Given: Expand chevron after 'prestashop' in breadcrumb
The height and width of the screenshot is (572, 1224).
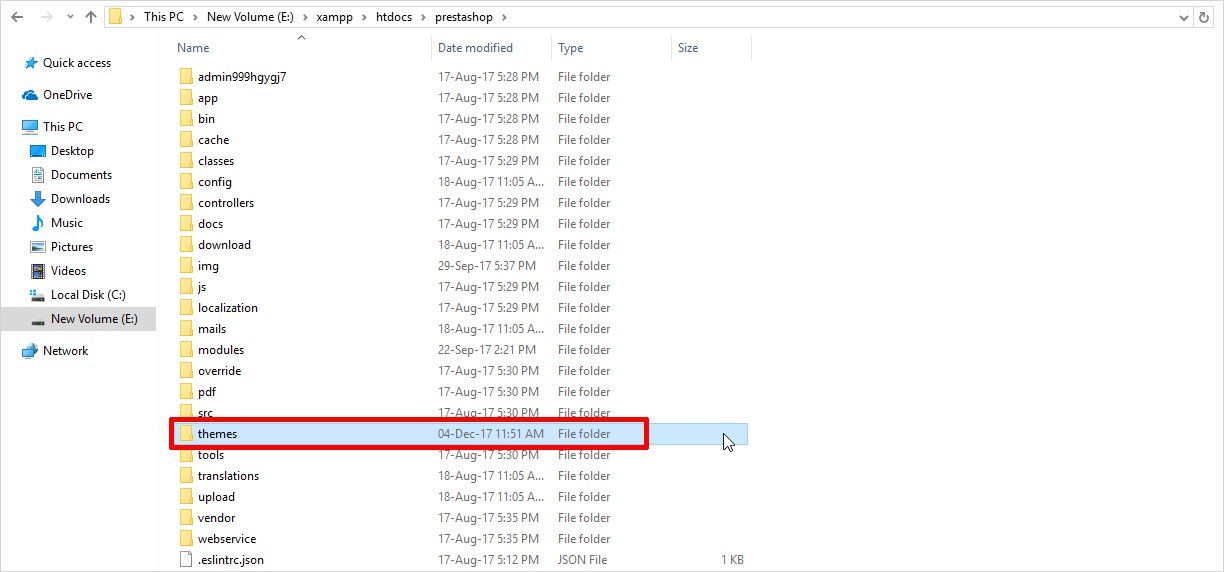Looking at the screenshot, I should pyautogui.click(x=504, y=17).
